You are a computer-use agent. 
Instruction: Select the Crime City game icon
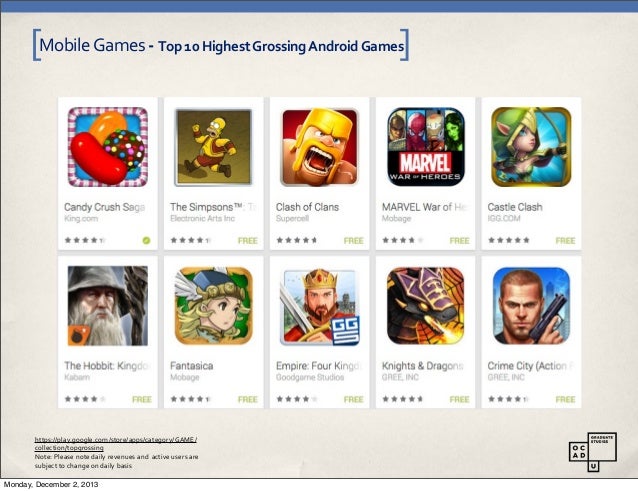pos(531,306)
